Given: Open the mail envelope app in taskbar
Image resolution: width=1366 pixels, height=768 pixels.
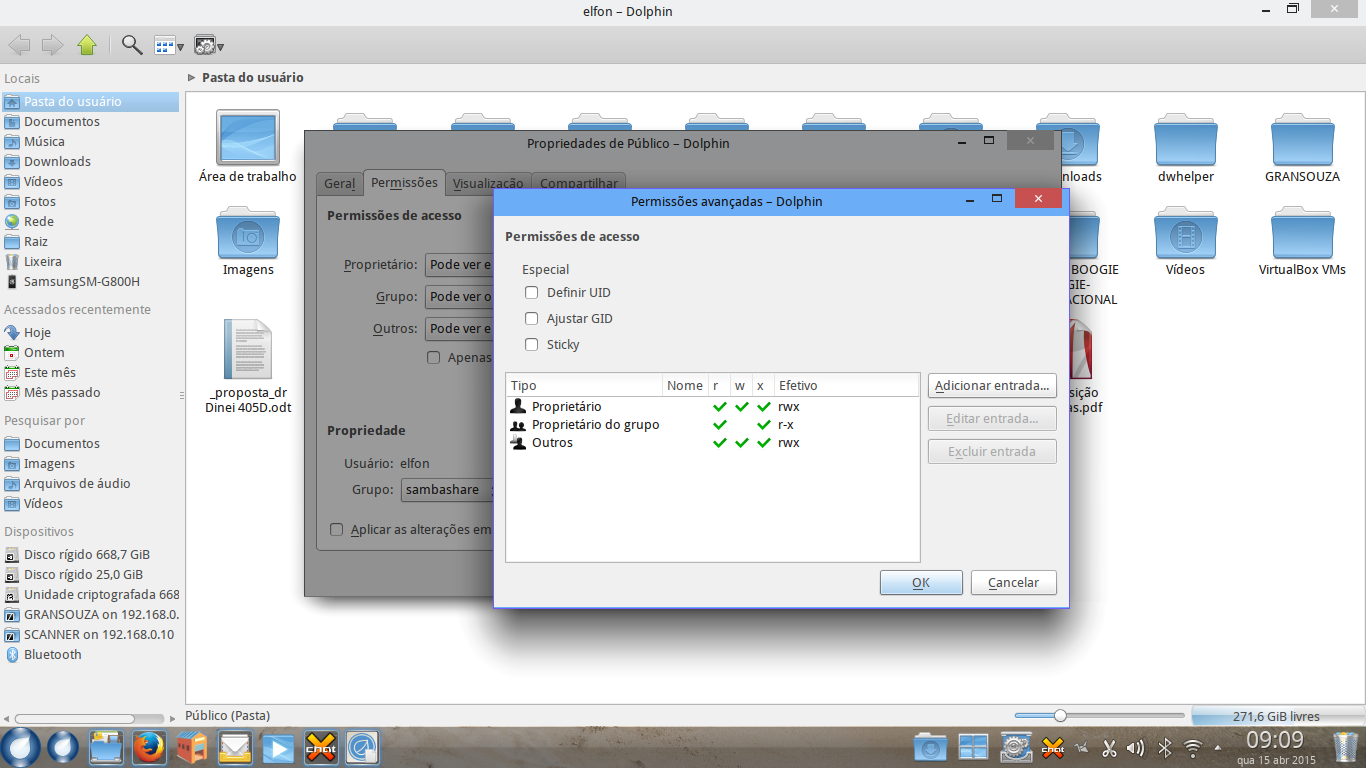Looking at the screenshot, I should point(235,747).
